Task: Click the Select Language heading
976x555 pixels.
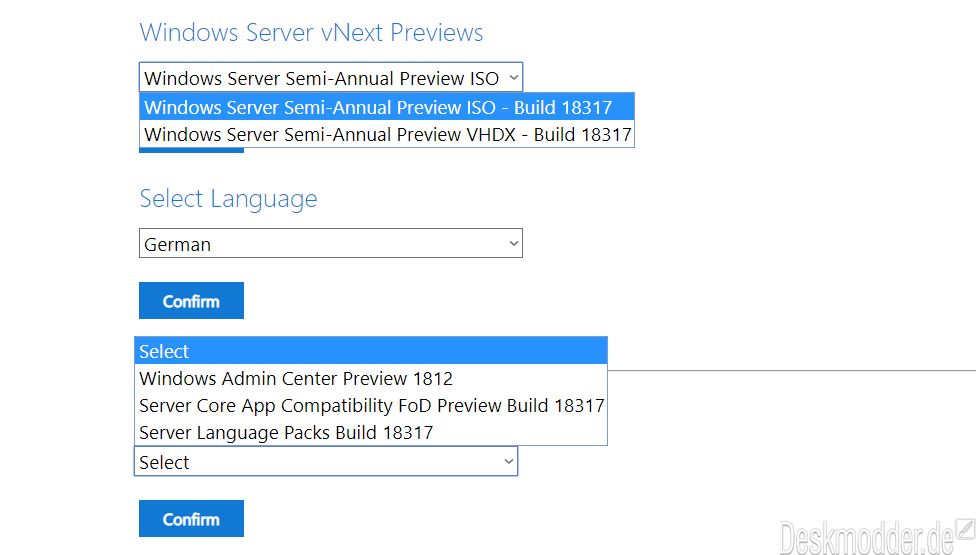Action: pos(228,198)
